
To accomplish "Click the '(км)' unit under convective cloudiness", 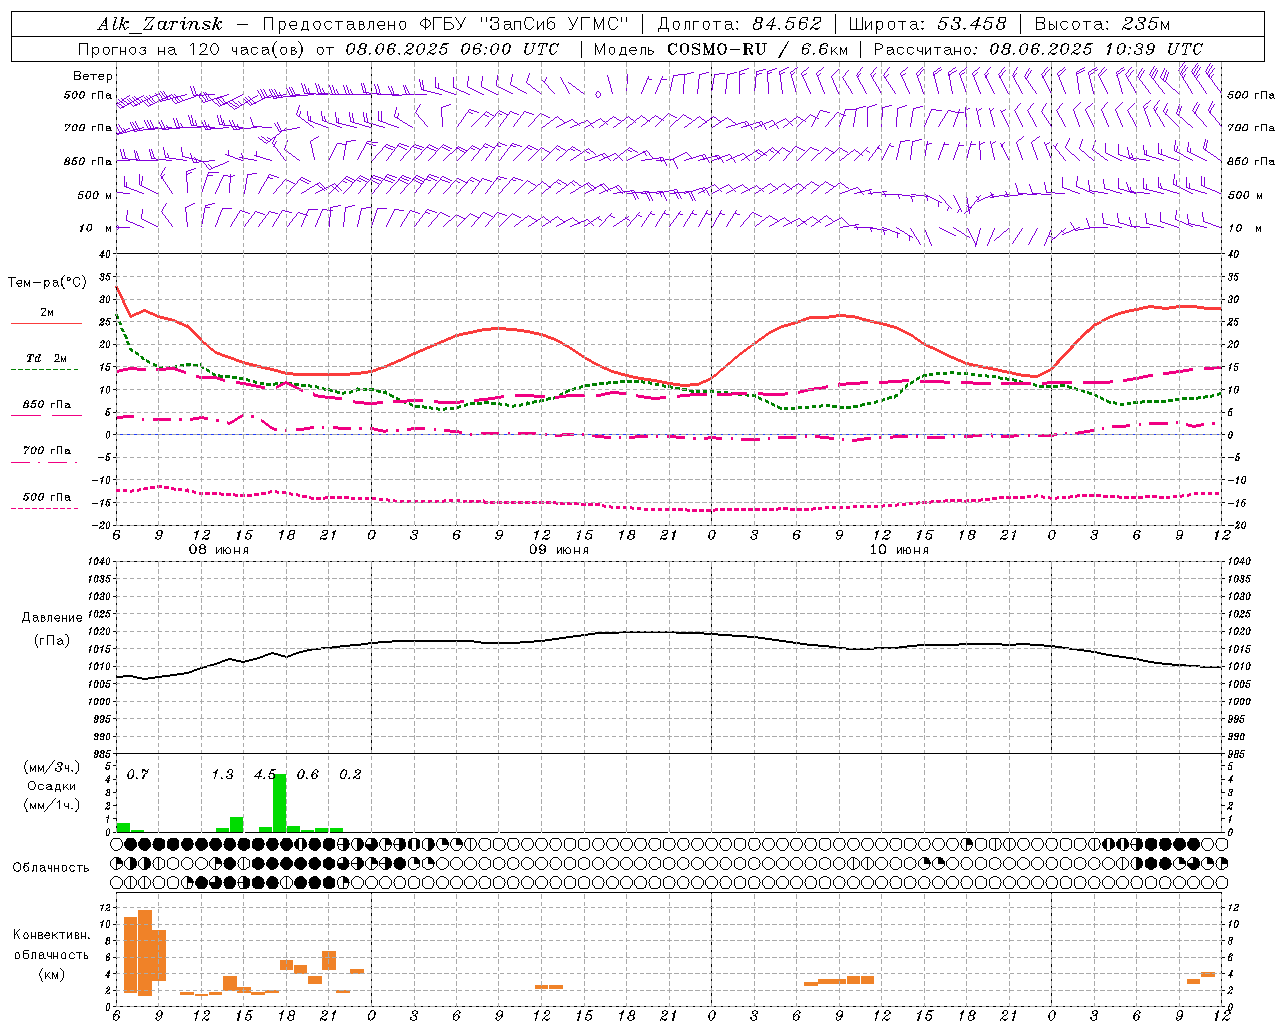I will (52, 974).
